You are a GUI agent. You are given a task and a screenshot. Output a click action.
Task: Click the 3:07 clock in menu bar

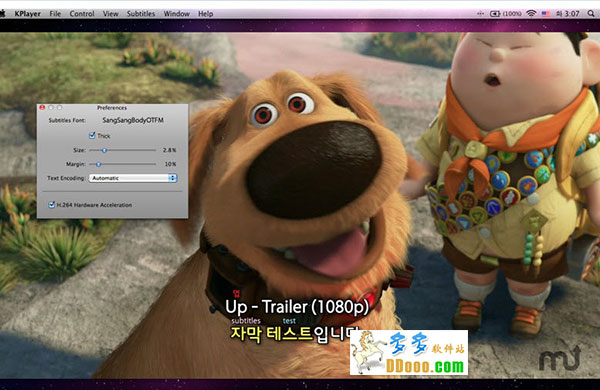click(568, 14)
